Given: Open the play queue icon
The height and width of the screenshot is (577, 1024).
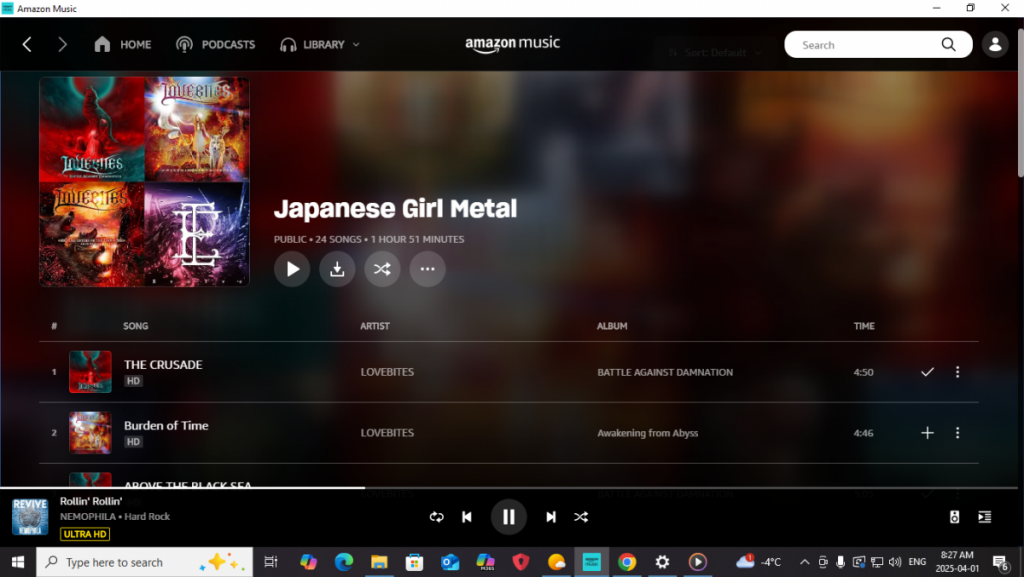Looking at the screenshot, I should (x=984, y=517).
